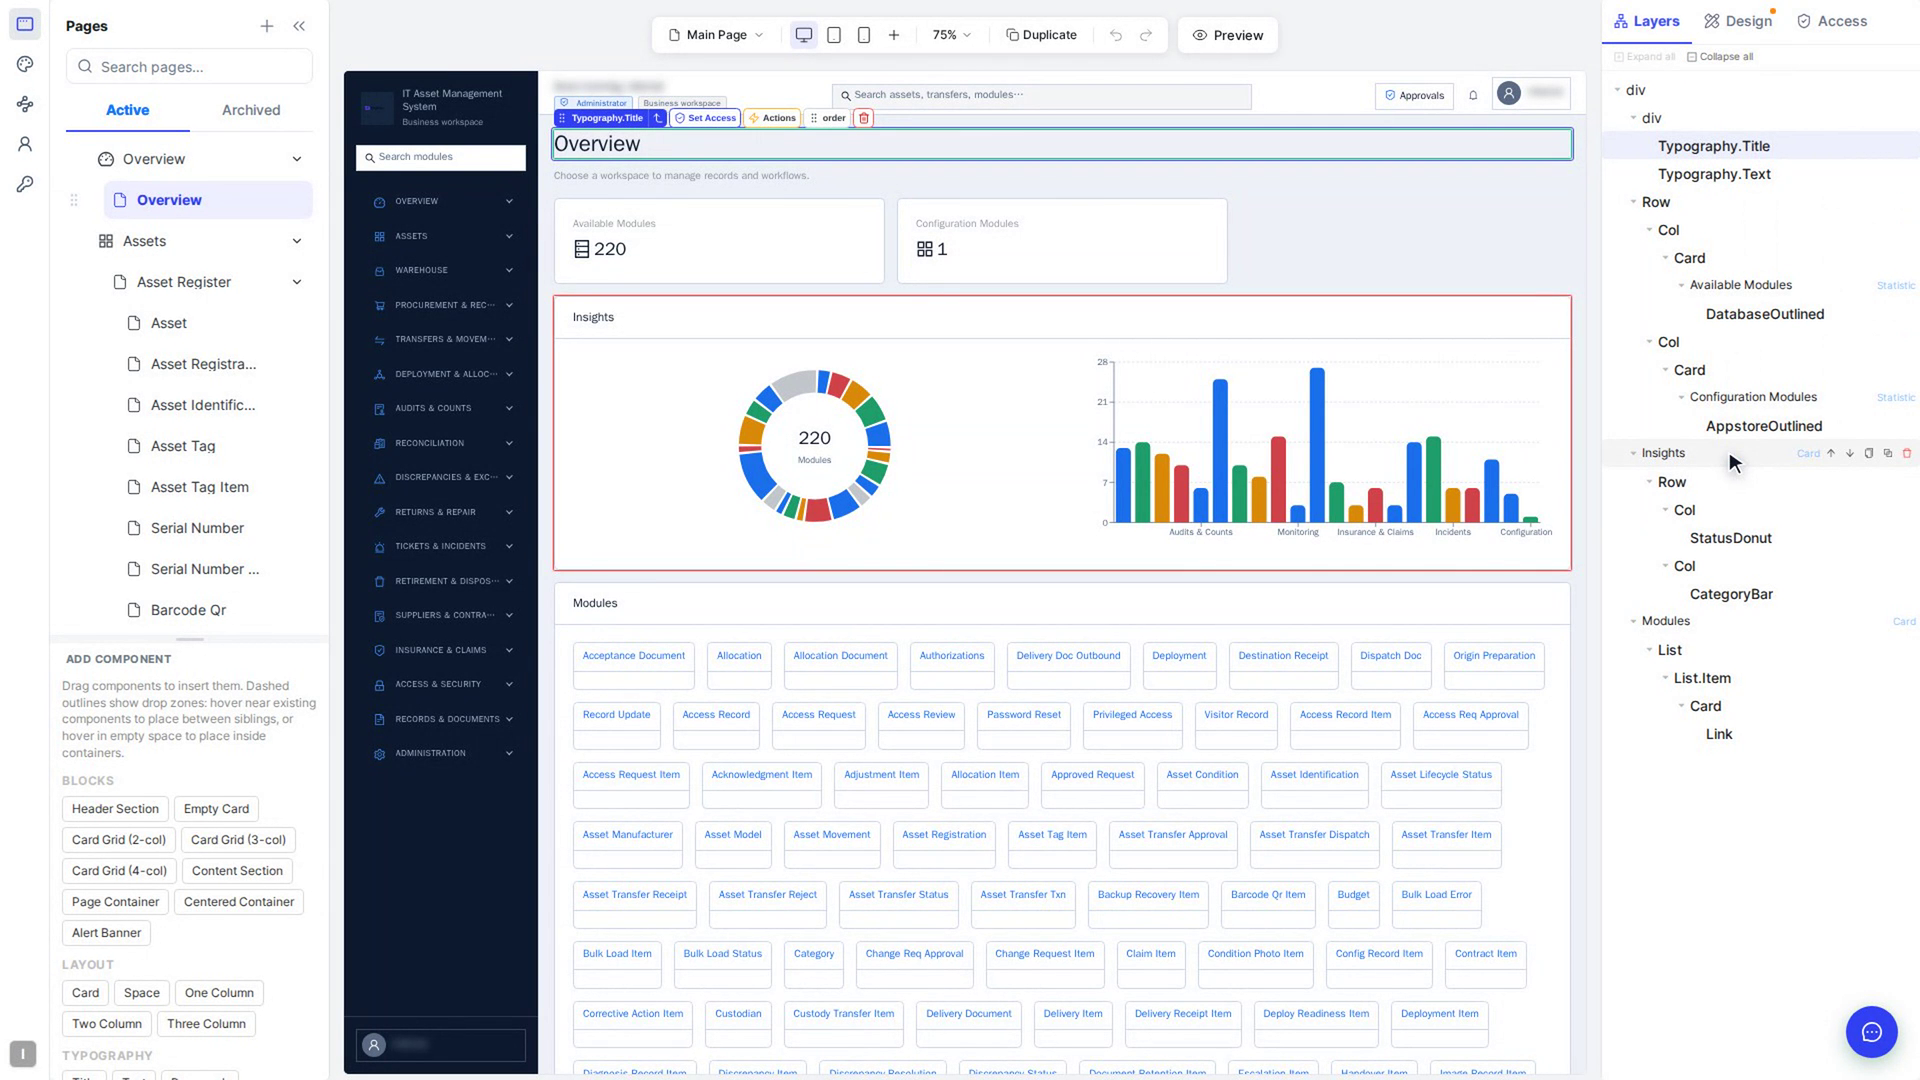
Task: Focus the Search pages input field
Action: [190, 67]
